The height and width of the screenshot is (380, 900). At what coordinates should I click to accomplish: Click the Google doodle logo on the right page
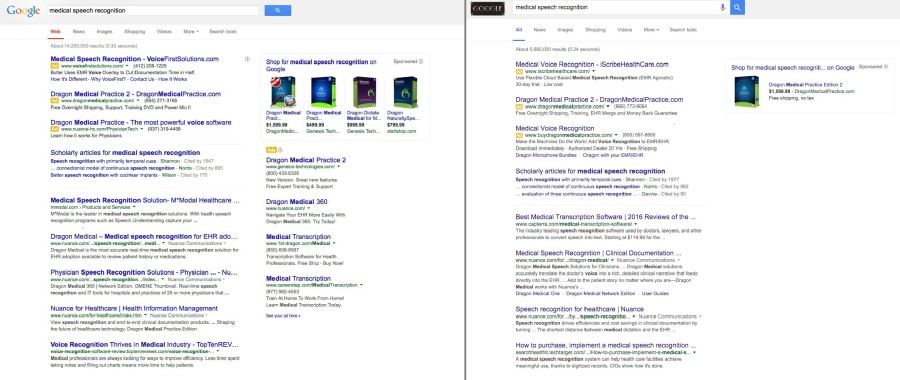pos(487,9)
